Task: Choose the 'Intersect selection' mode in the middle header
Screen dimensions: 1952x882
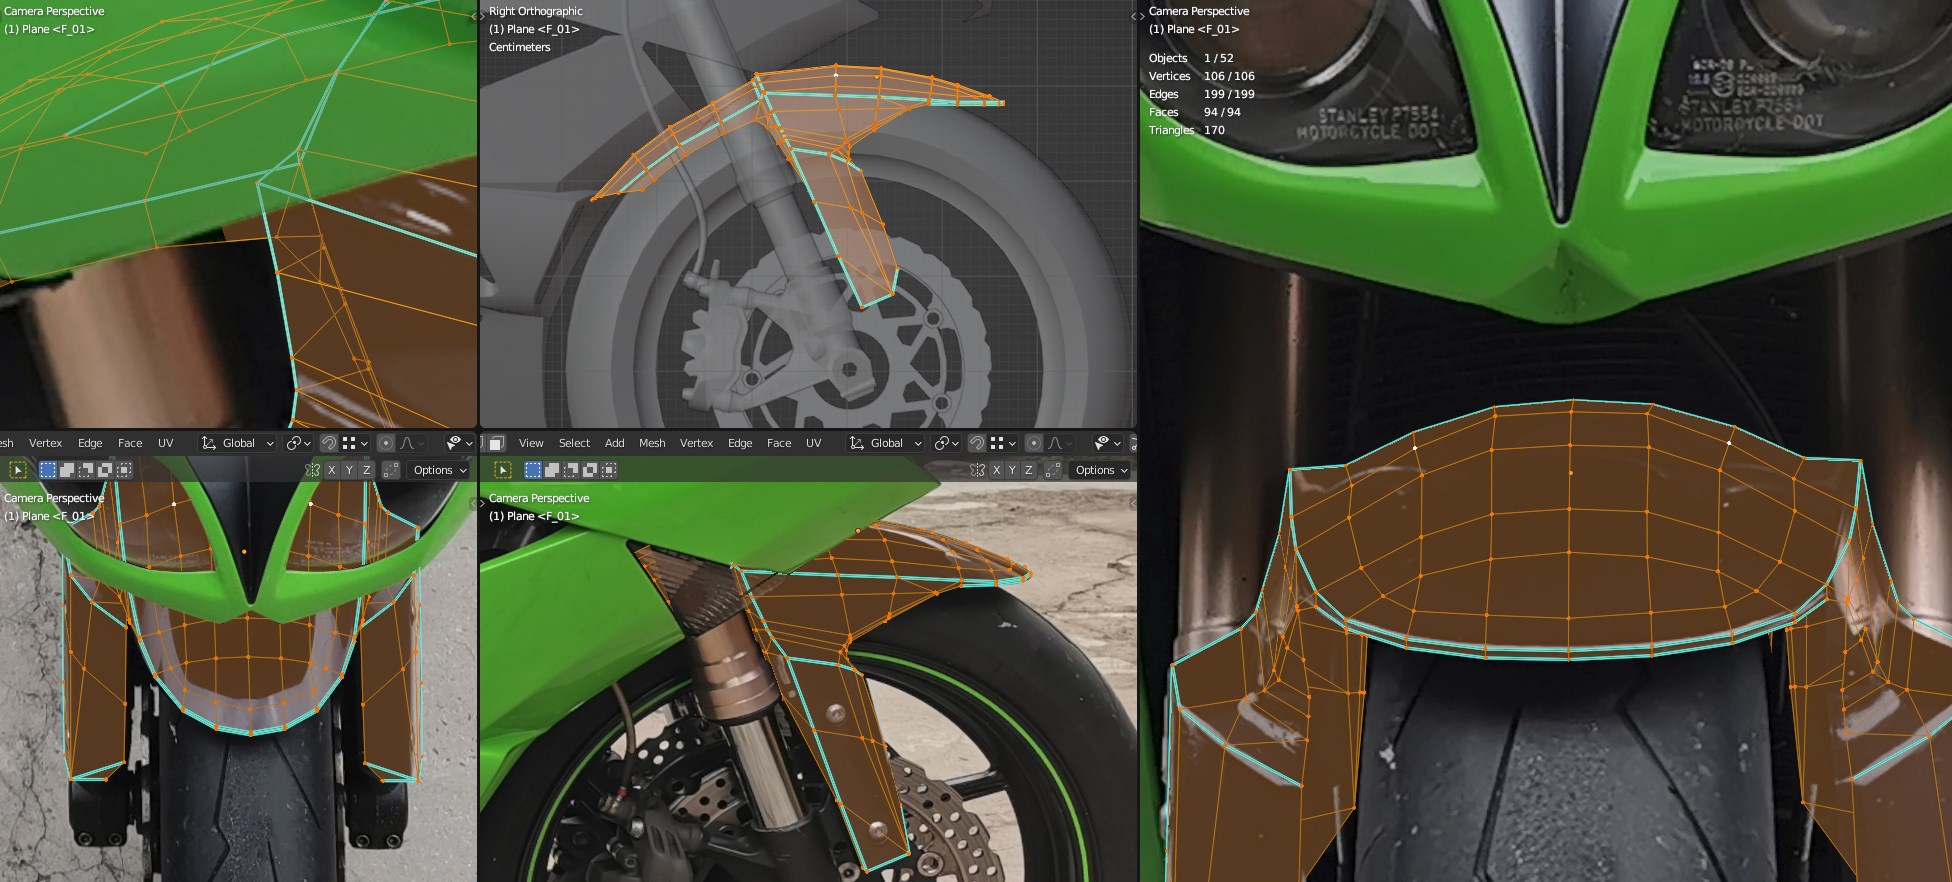Action: pos(609,469)
